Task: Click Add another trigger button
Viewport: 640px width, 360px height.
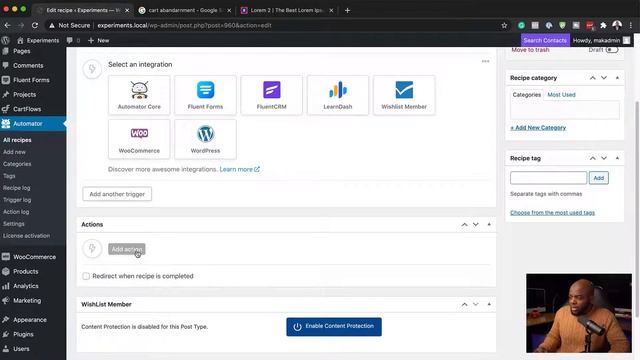Action: [117, 194]
